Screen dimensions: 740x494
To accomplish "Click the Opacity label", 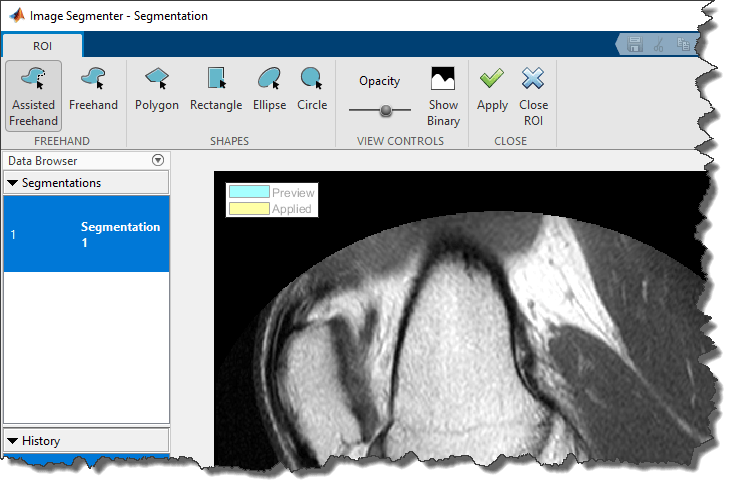I will click(379, 81).
